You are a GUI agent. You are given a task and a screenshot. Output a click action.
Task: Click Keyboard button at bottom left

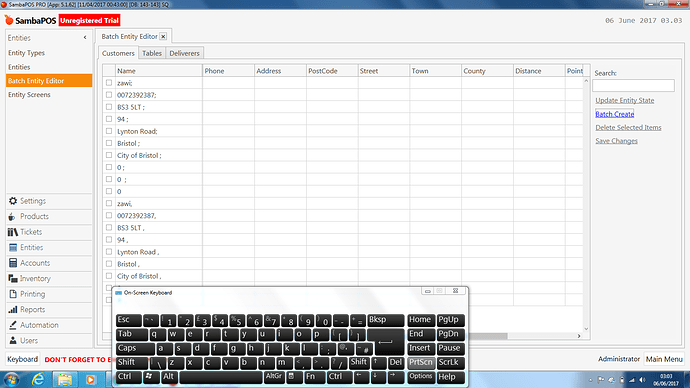22,359
